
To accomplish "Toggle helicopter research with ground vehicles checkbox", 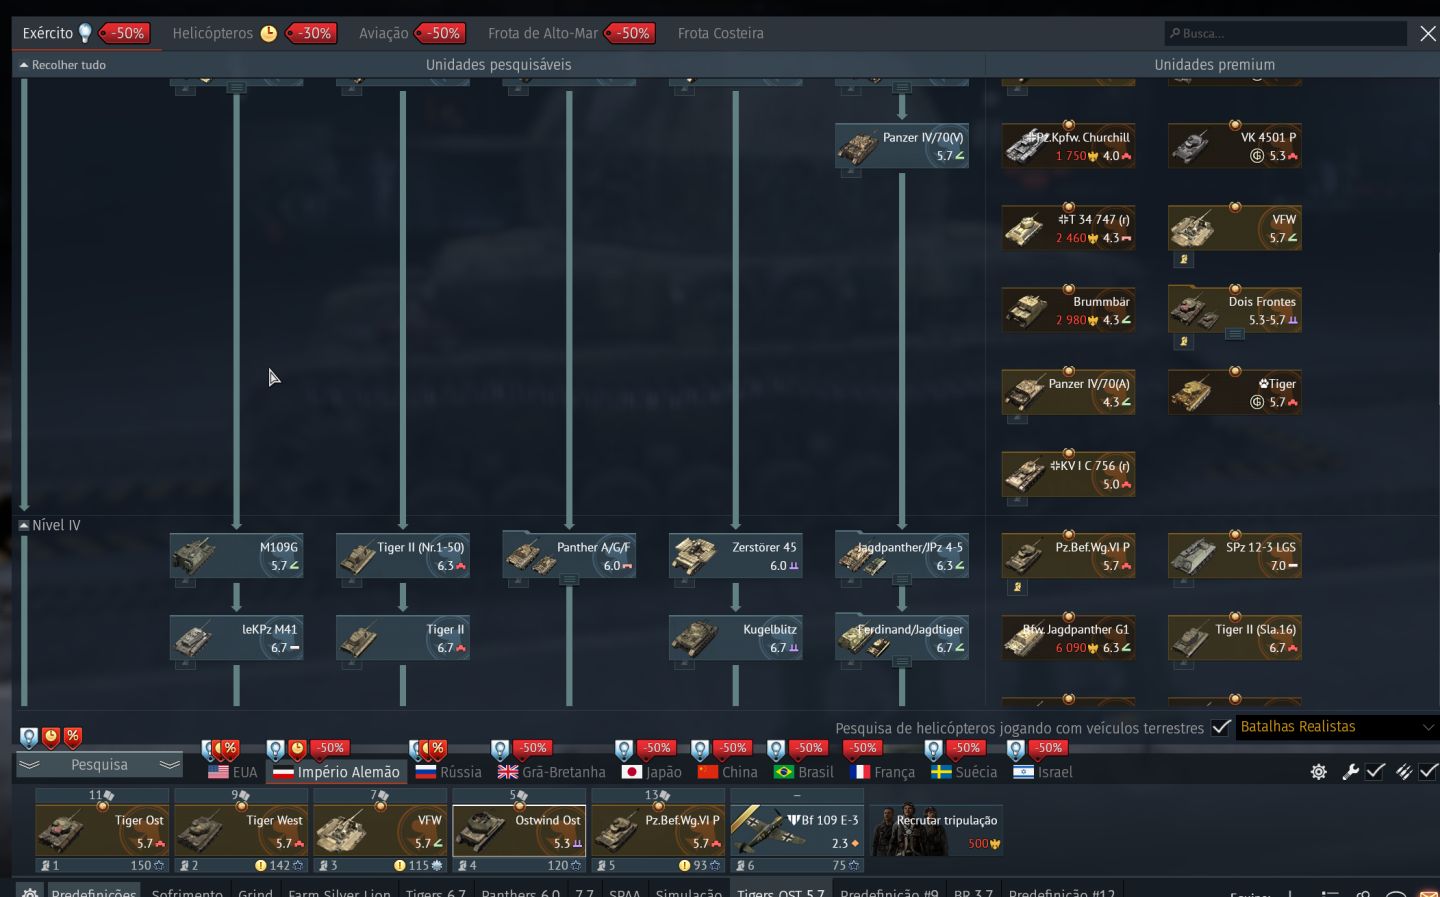I will tap(1220, 727).
